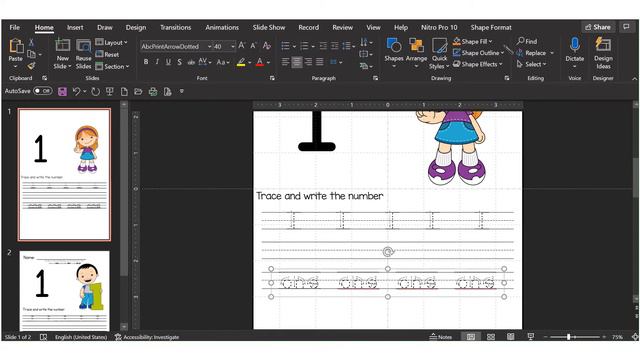Open the Shapes gallery

(x=394, y=53)
